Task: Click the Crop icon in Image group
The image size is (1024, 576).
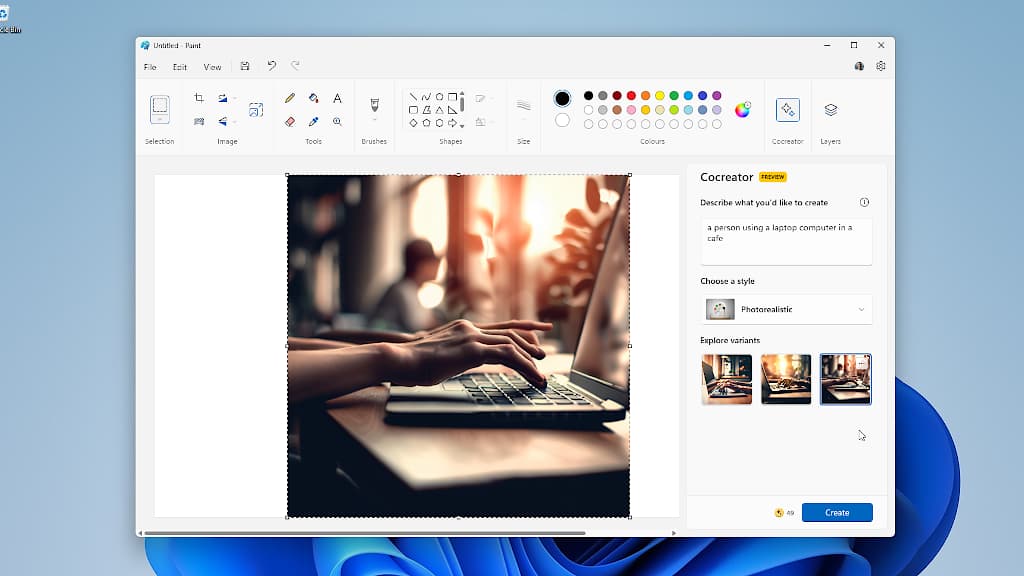Action: (x=199, y=98)
